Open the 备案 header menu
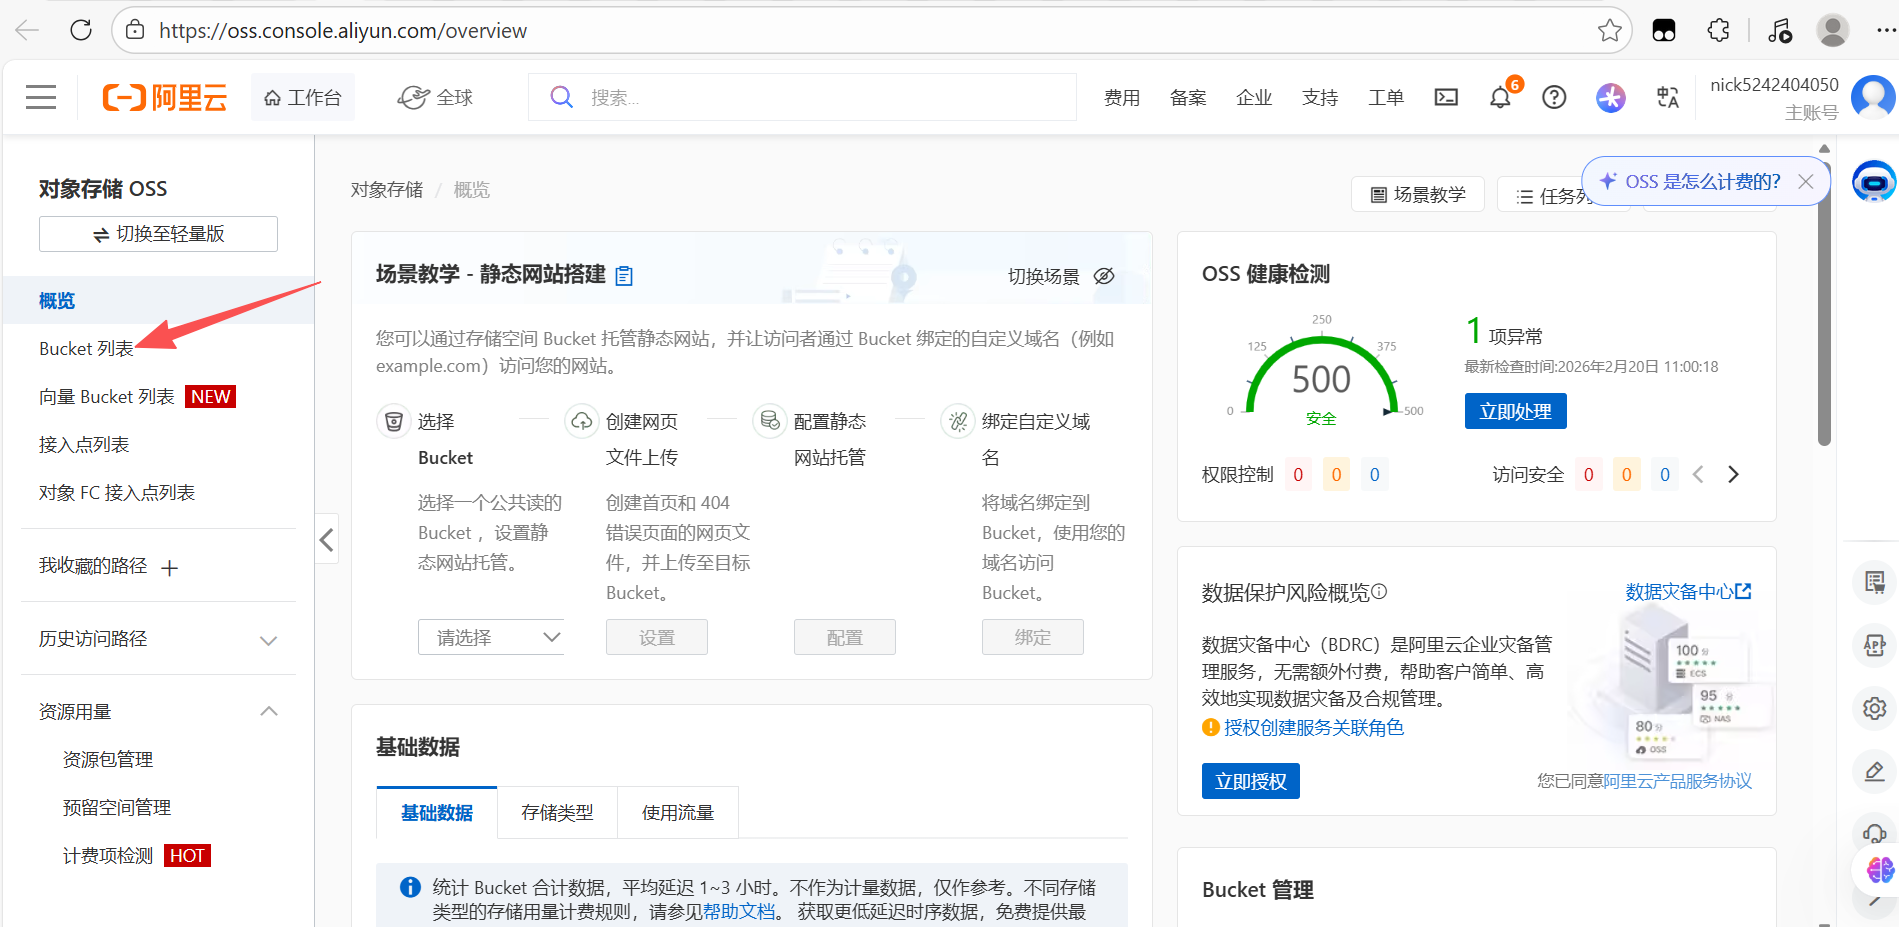 point(1187,97)
